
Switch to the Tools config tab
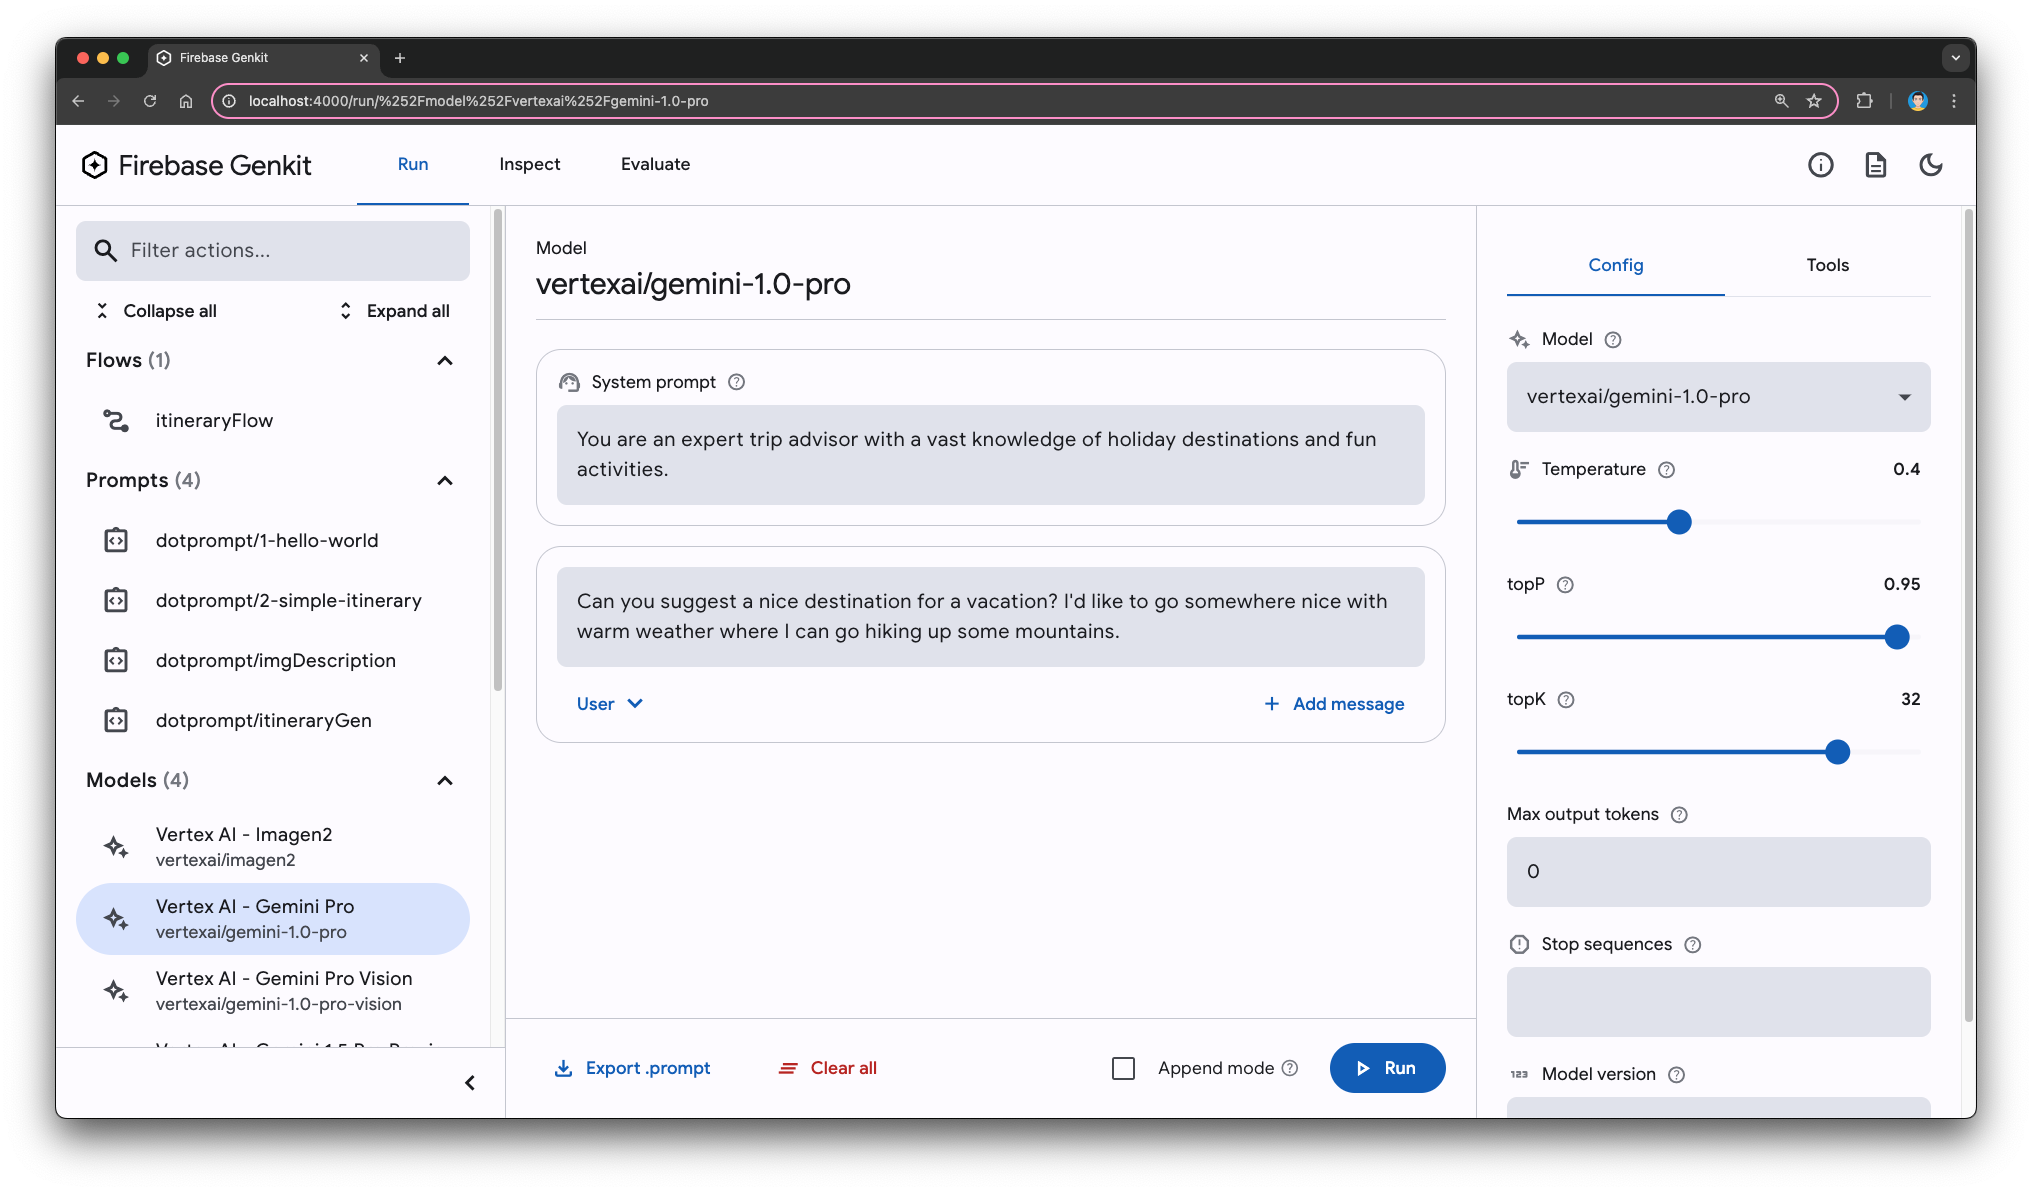[x=1828, y=265]
